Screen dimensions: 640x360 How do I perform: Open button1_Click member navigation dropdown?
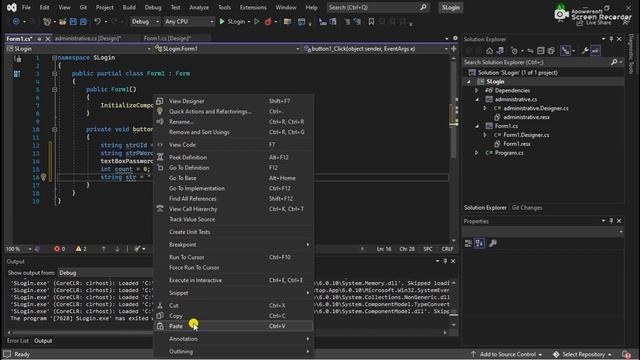pos(376,49)
